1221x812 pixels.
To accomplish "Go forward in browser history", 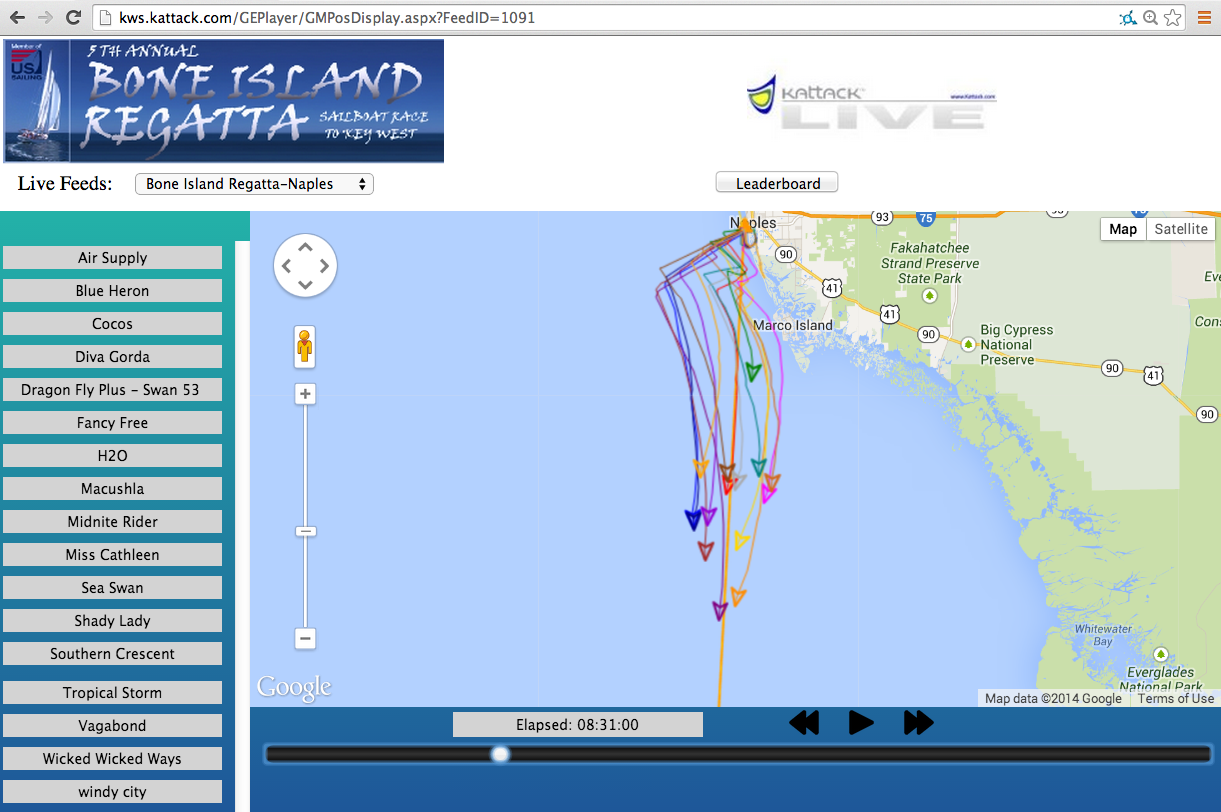I will [45, 17].
